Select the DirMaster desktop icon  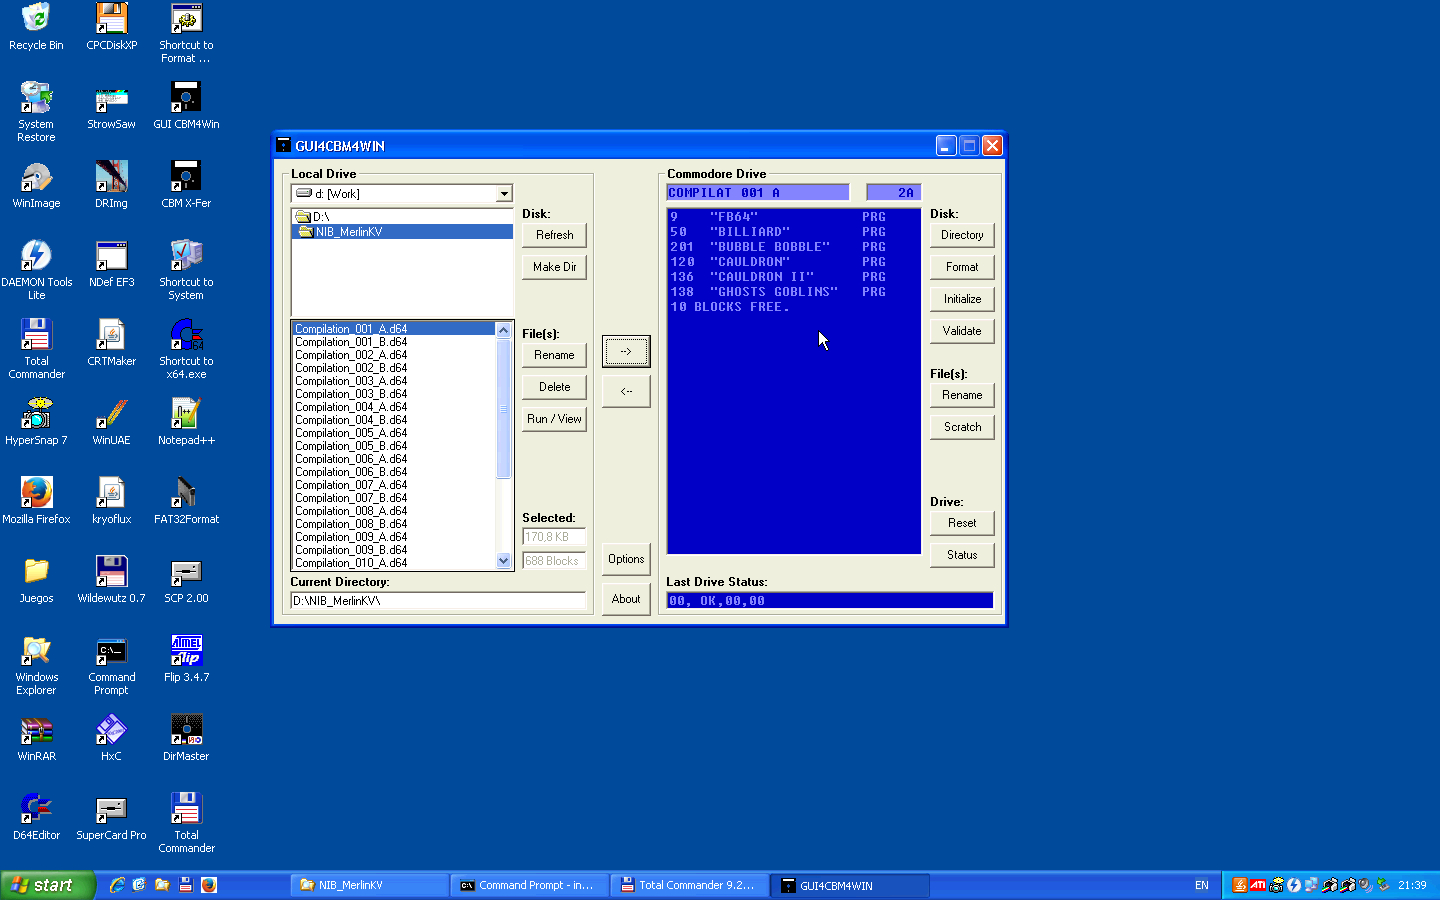[186, 738]
